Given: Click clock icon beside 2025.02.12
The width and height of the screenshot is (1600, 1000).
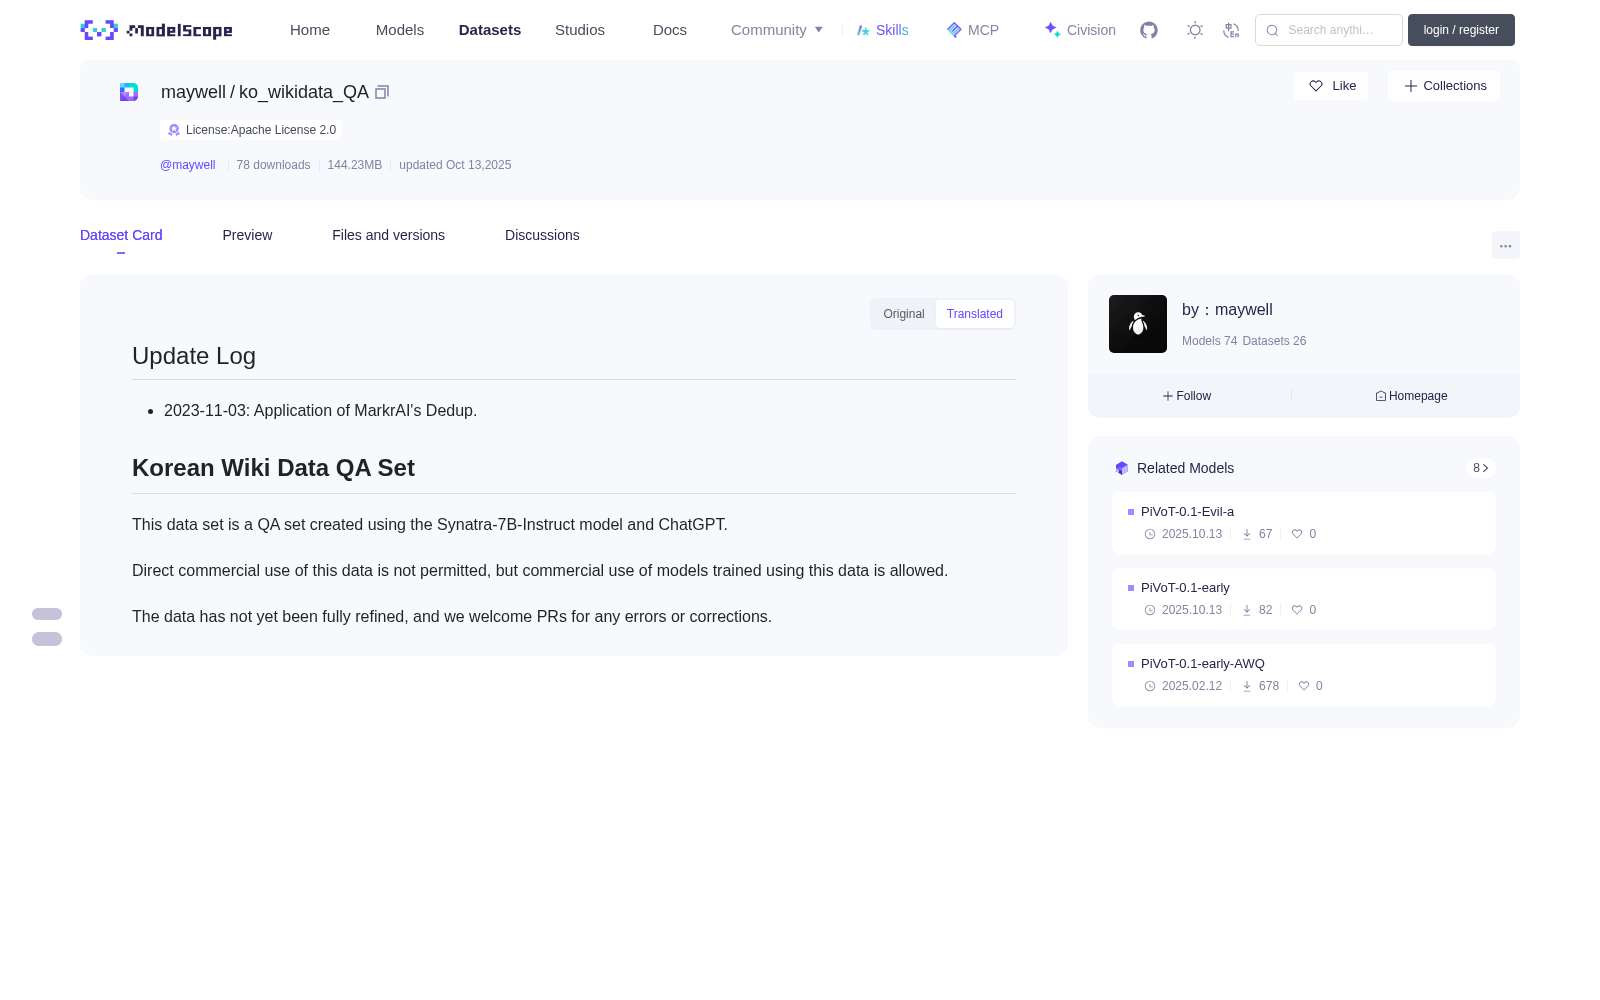Looking at the screenshot, I should (1150, 686).
